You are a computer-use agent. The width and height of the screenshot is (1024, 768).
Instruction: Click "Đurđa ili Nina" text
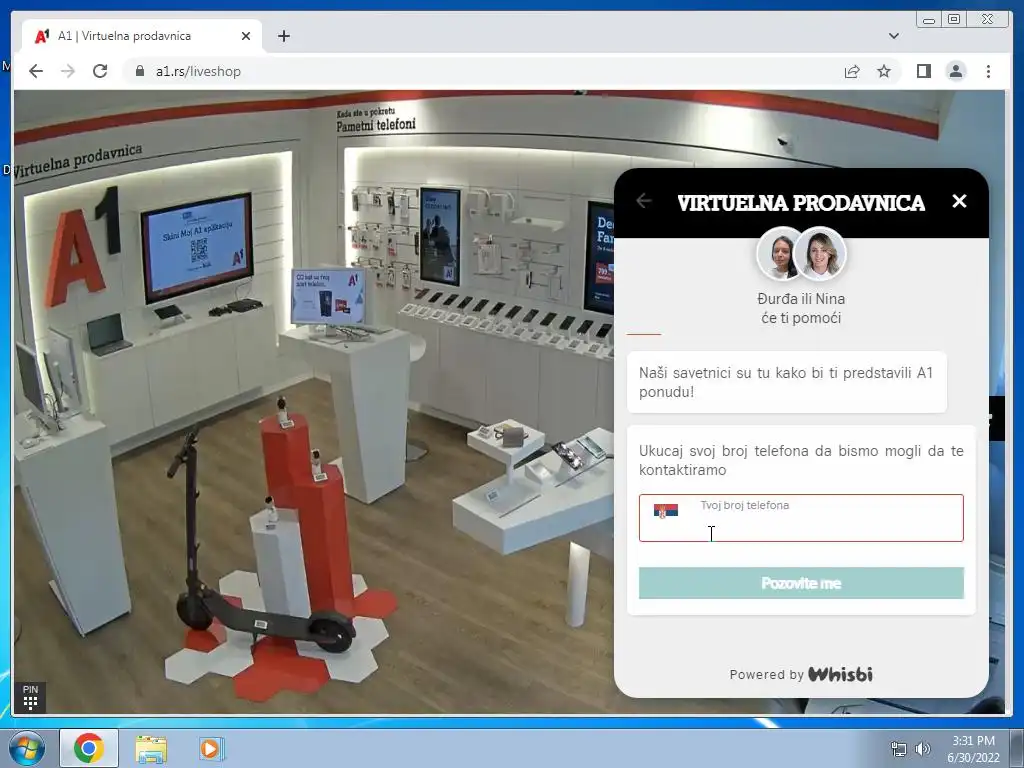[x=801, y=298]
